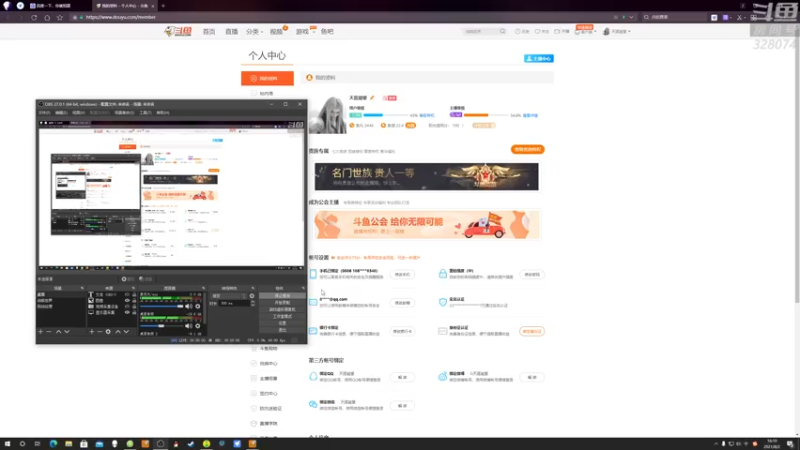
Task: Add a new source in OBS Sources panel
Action: [91, 332]
